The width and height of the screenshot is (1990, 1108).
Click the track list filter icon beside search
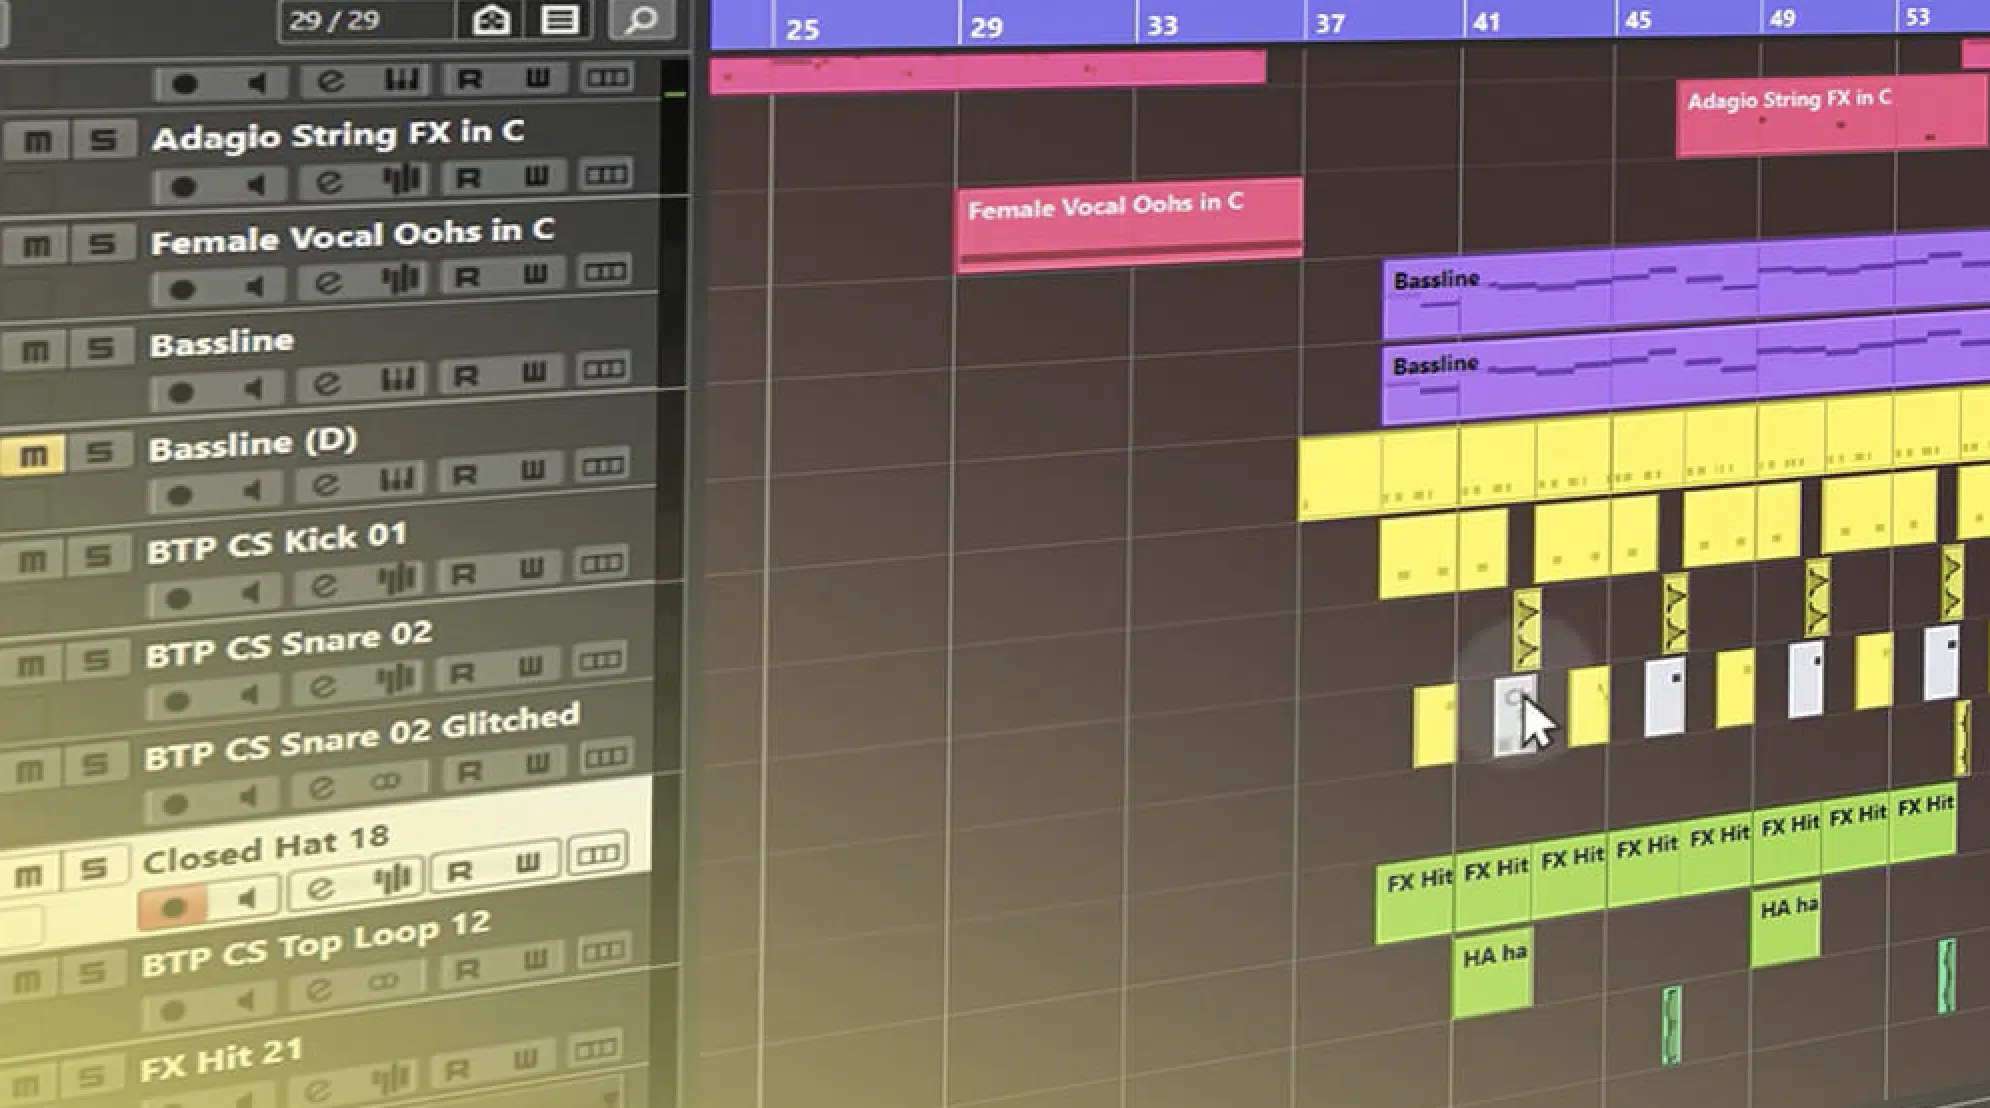pos(560,20)
